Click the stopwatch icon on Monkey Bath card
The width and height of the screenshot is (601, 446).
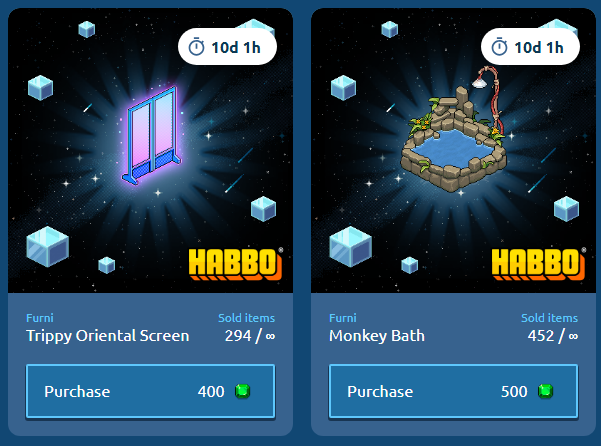coord(499,47)
